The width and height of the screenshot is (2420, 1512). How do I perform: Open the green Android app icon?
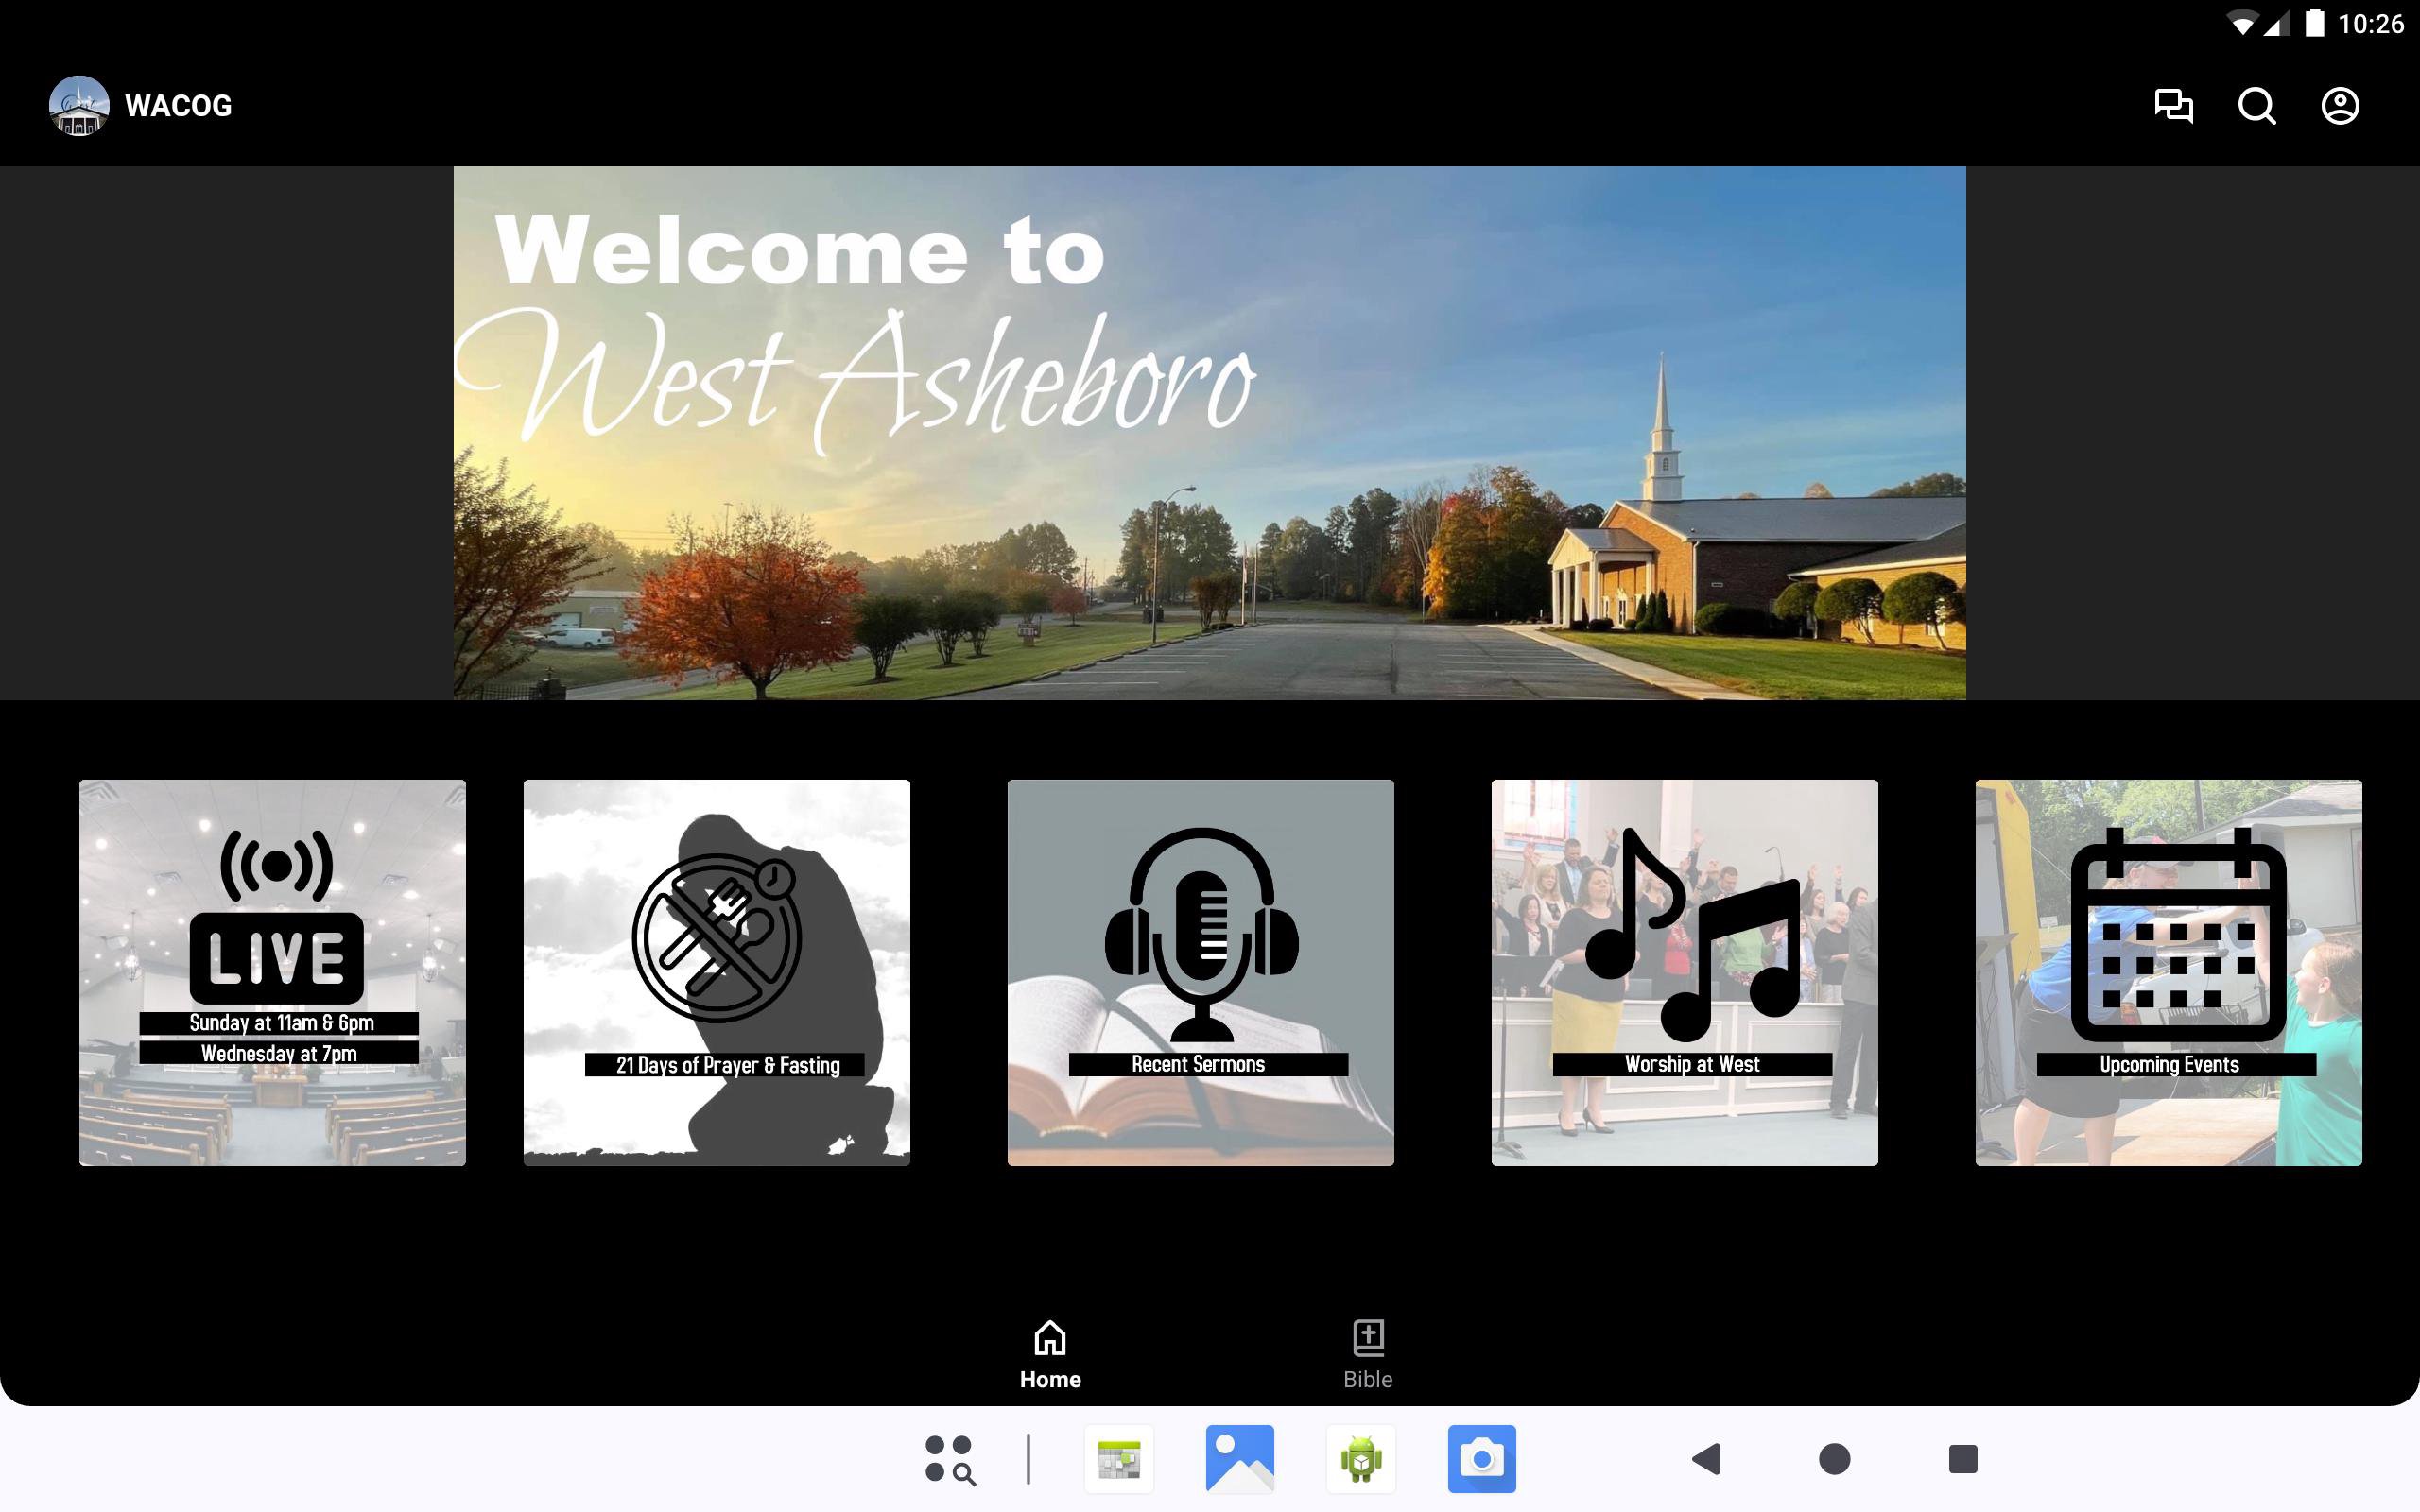coord(1360,1459)
